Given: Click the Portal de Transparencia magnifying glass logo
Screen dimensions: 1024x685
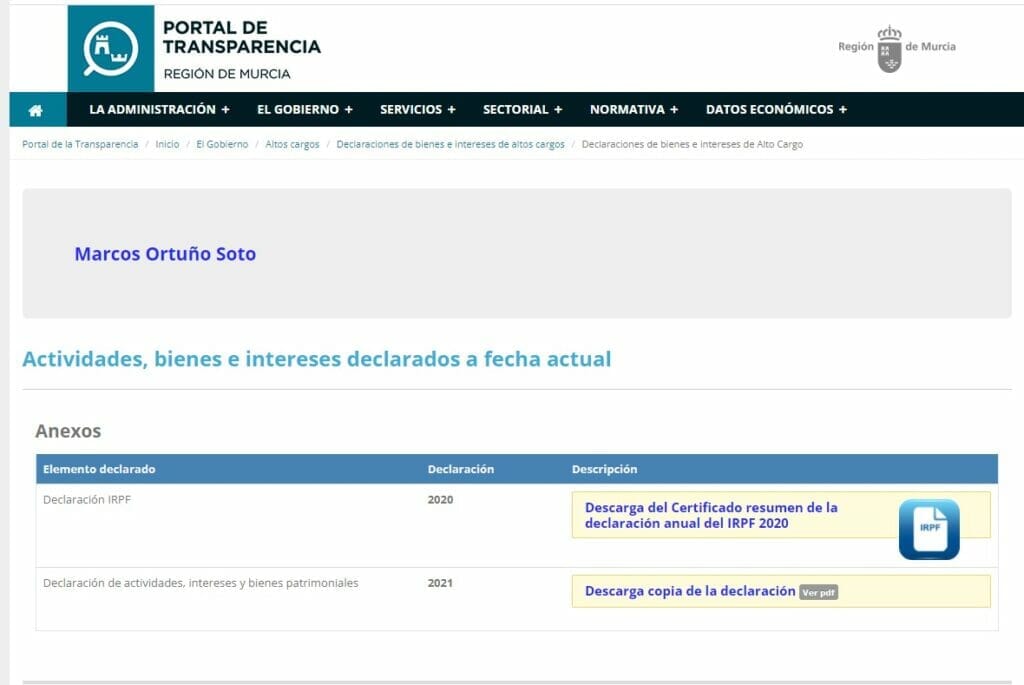Looking at the screenshot, I should coord(110,44).
